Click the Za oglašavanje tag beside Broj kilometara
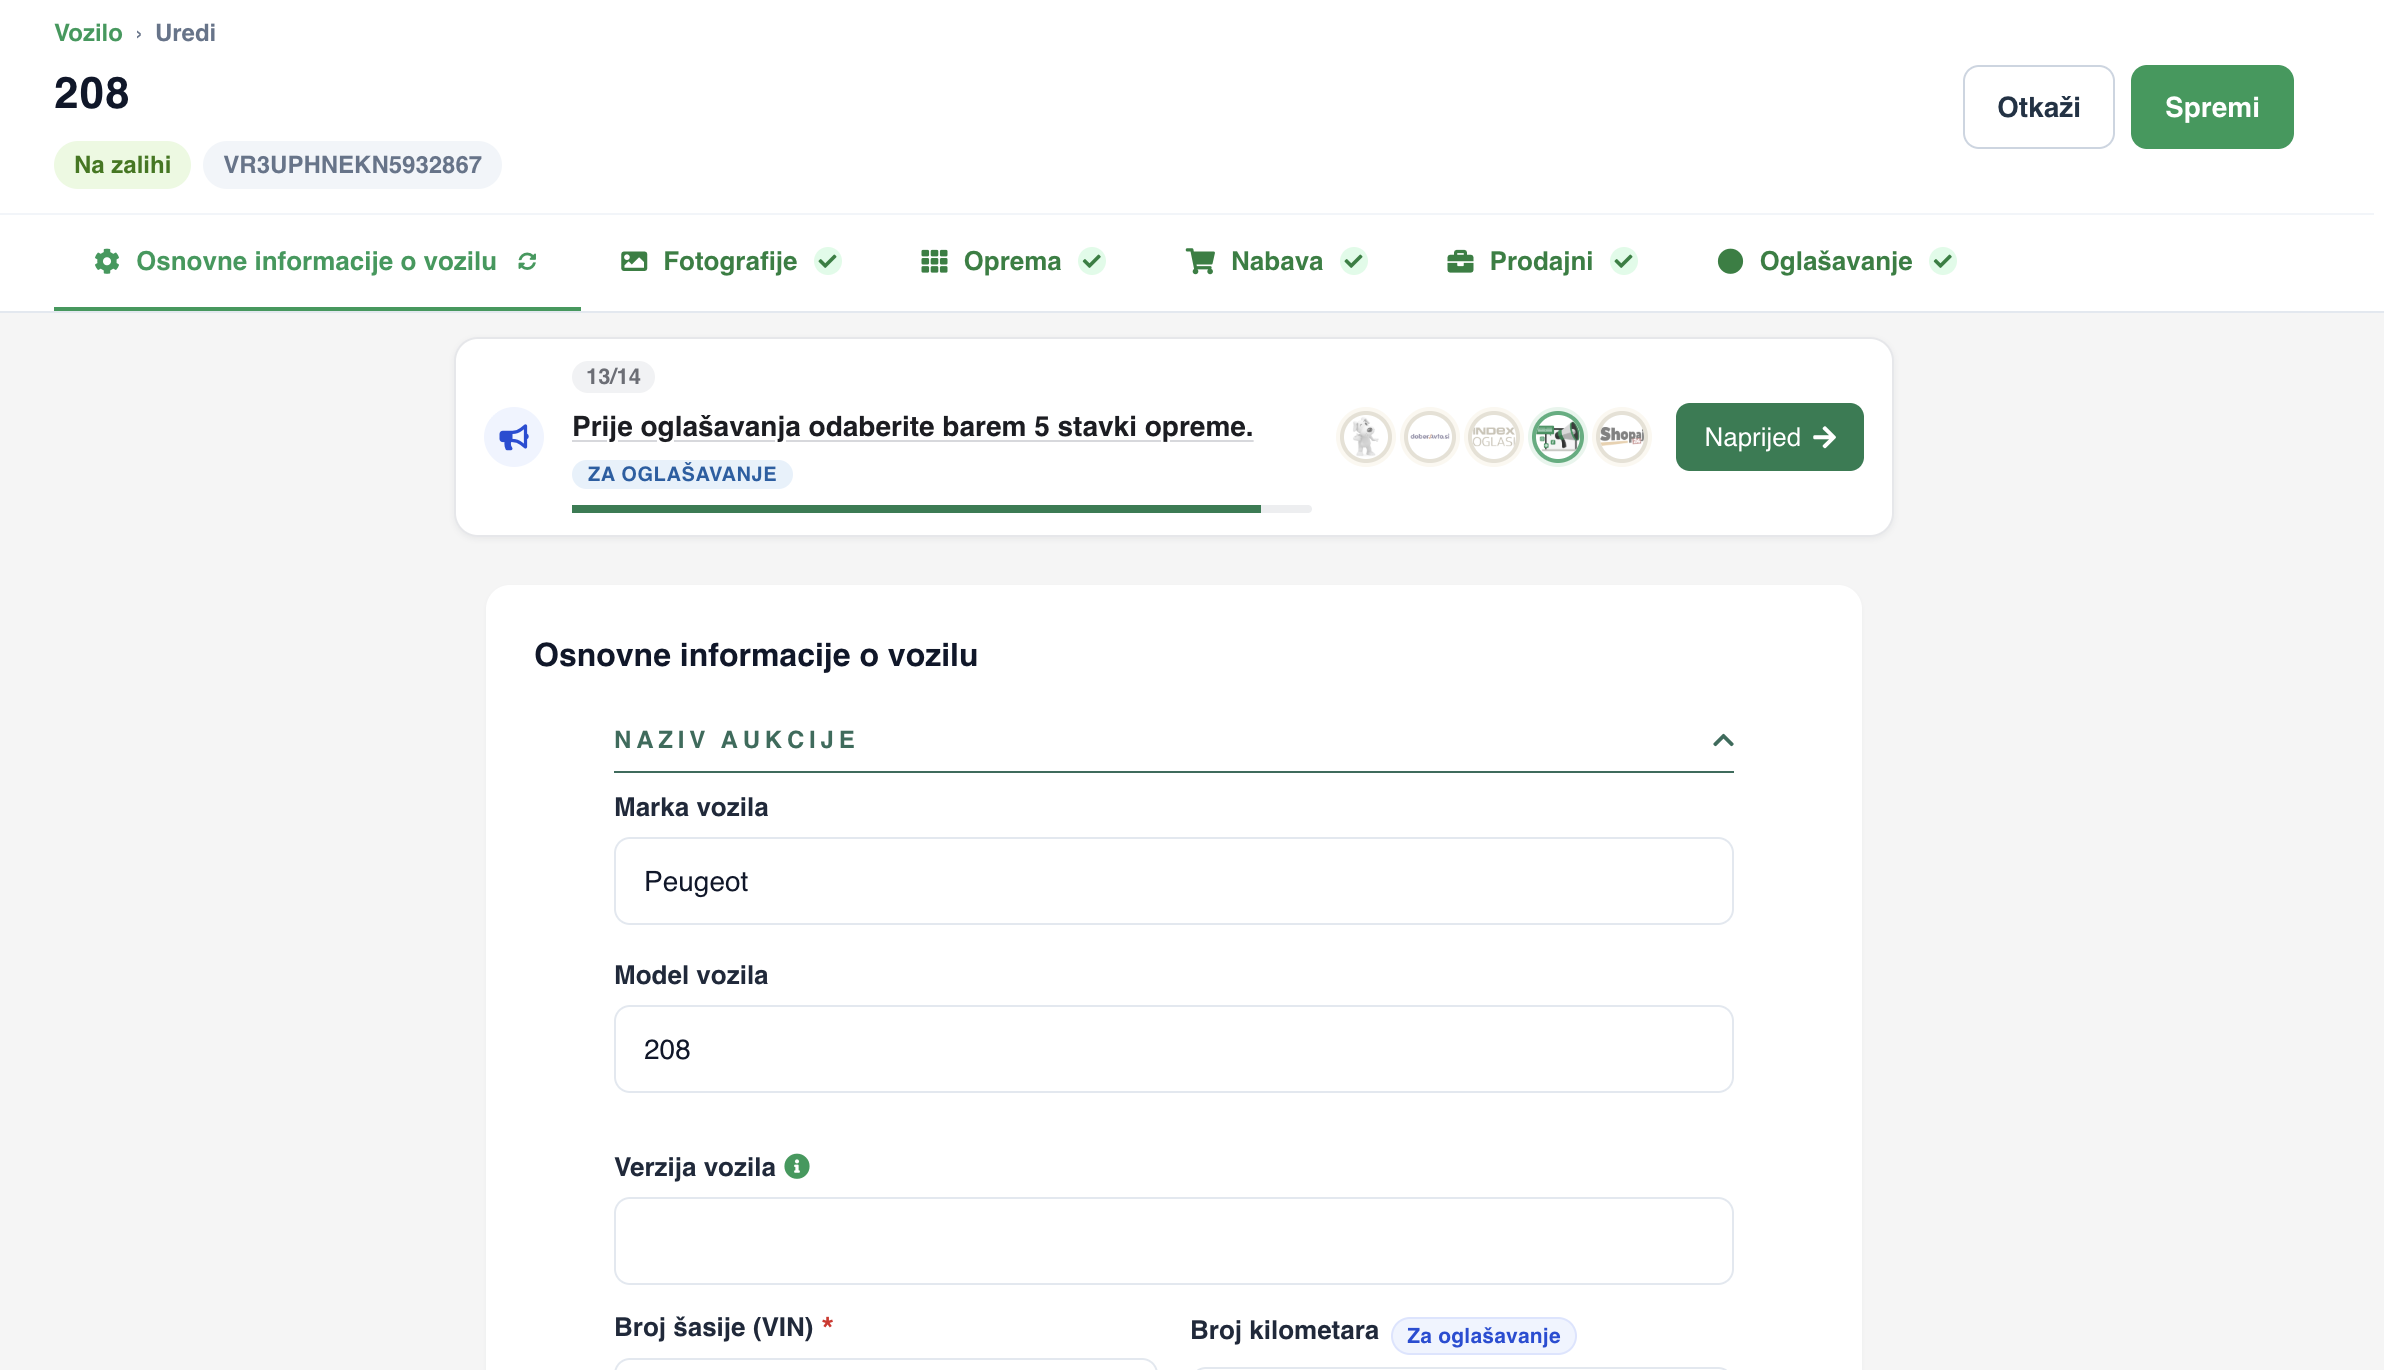Screen dimensions: 2384x1370 coord(1483,1336)
